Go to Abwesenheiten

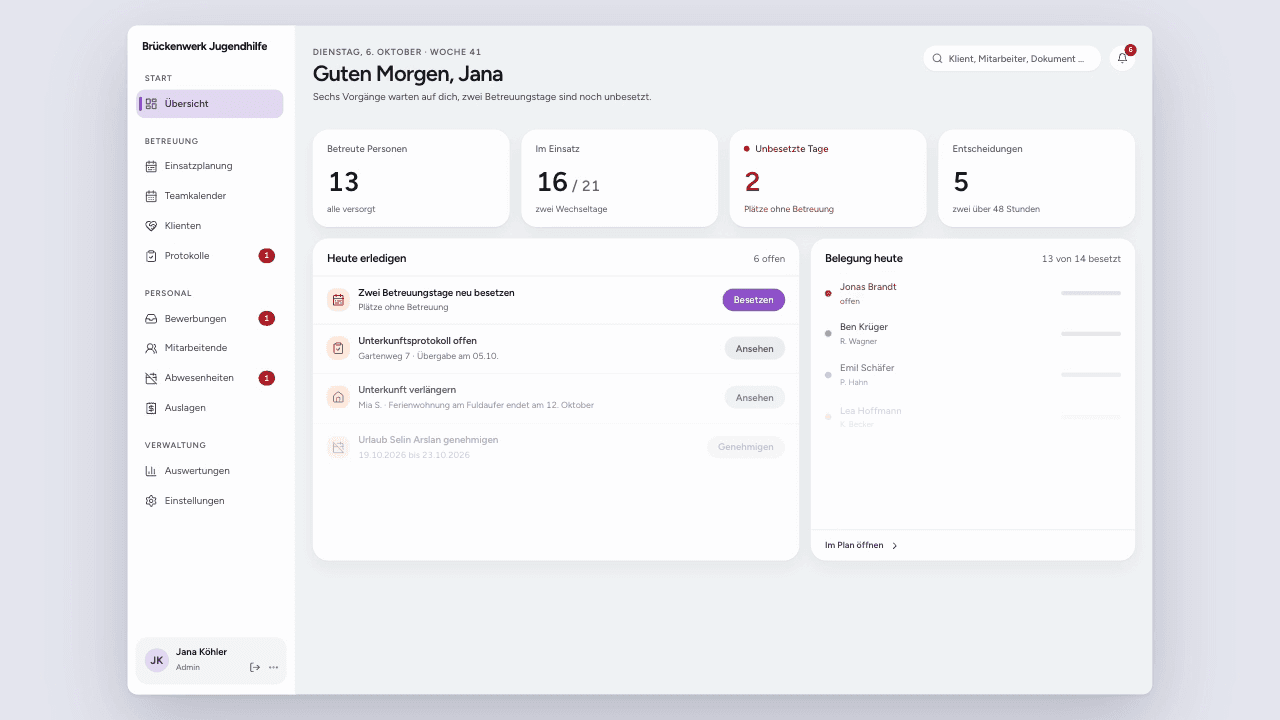[x=210, y=378]
